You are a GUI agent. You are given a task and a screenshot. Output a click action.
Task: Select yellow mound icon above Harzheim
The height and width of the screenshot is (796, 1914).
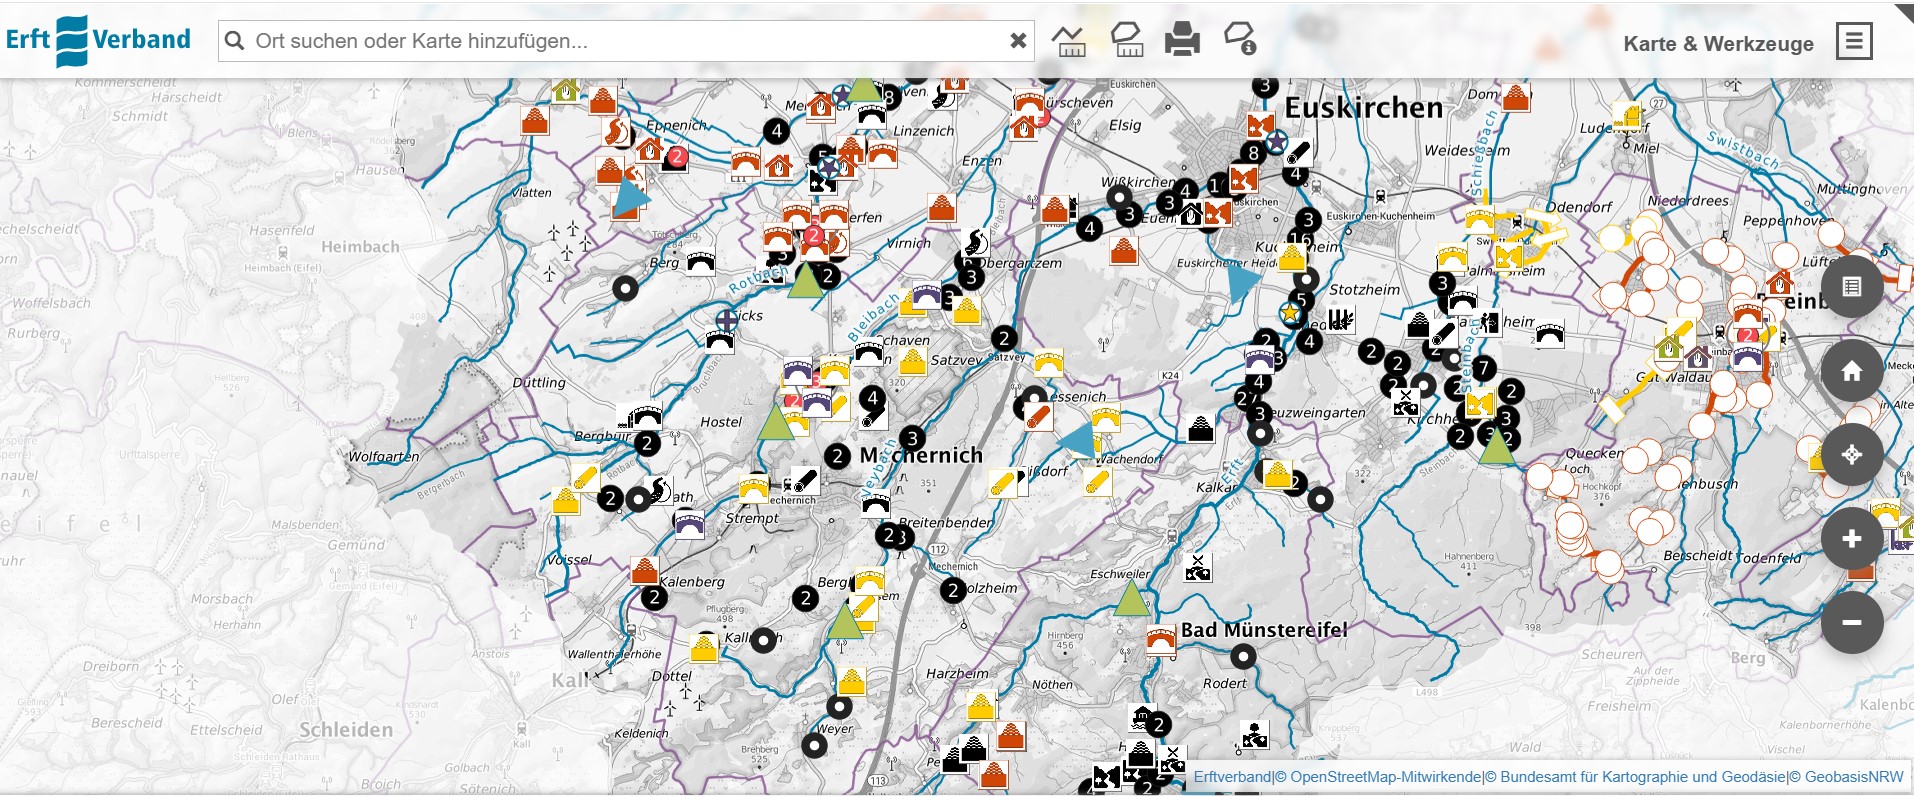point(982,705)
